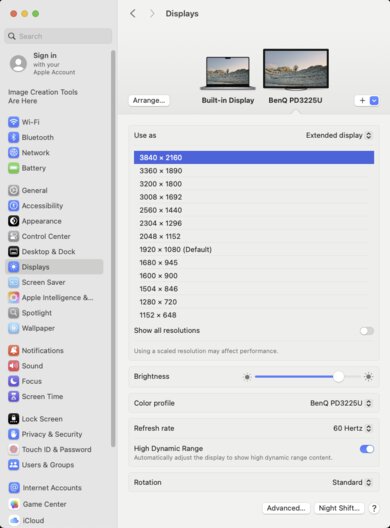This screenshot has width=390, height=528.
Task: Open Wi-Fi settings icon in sidebar
Action: click(13, 122)
